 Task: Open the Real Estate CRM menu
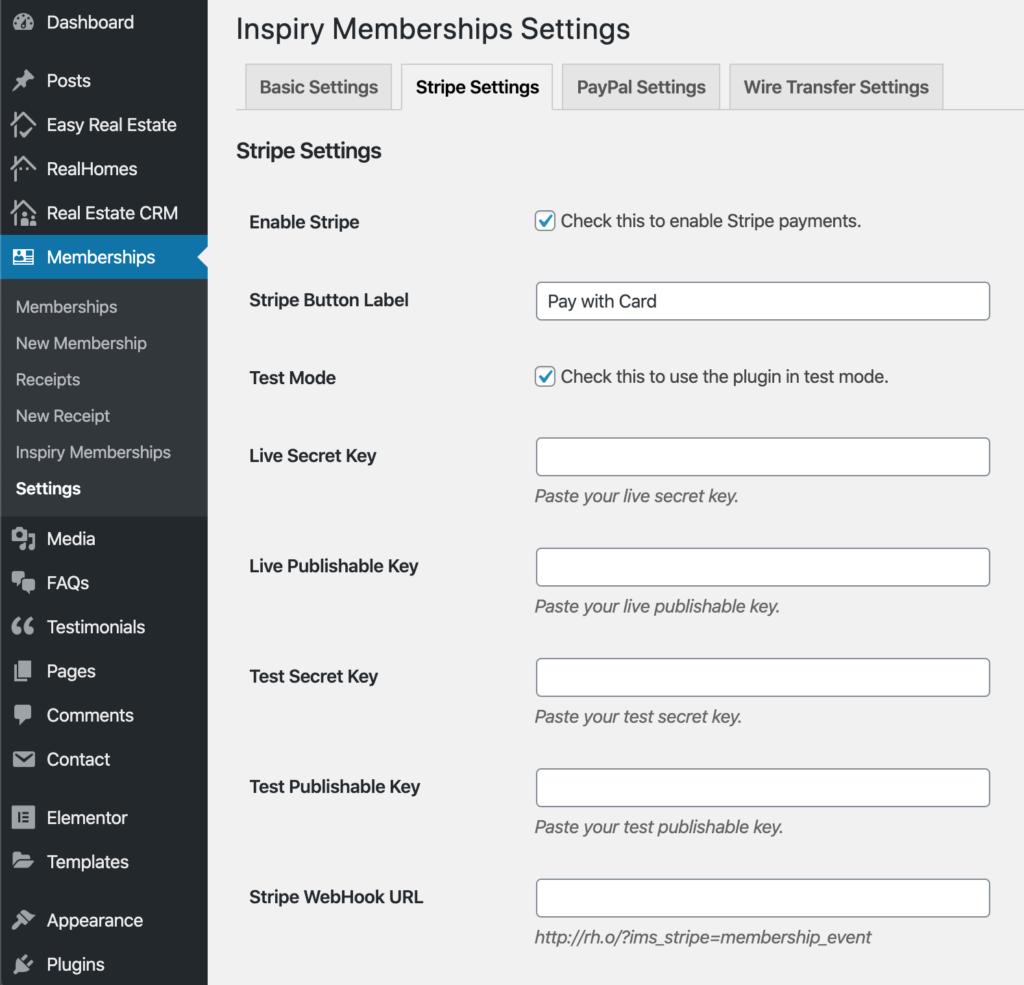pyautogui.click(x=104, y=213)
